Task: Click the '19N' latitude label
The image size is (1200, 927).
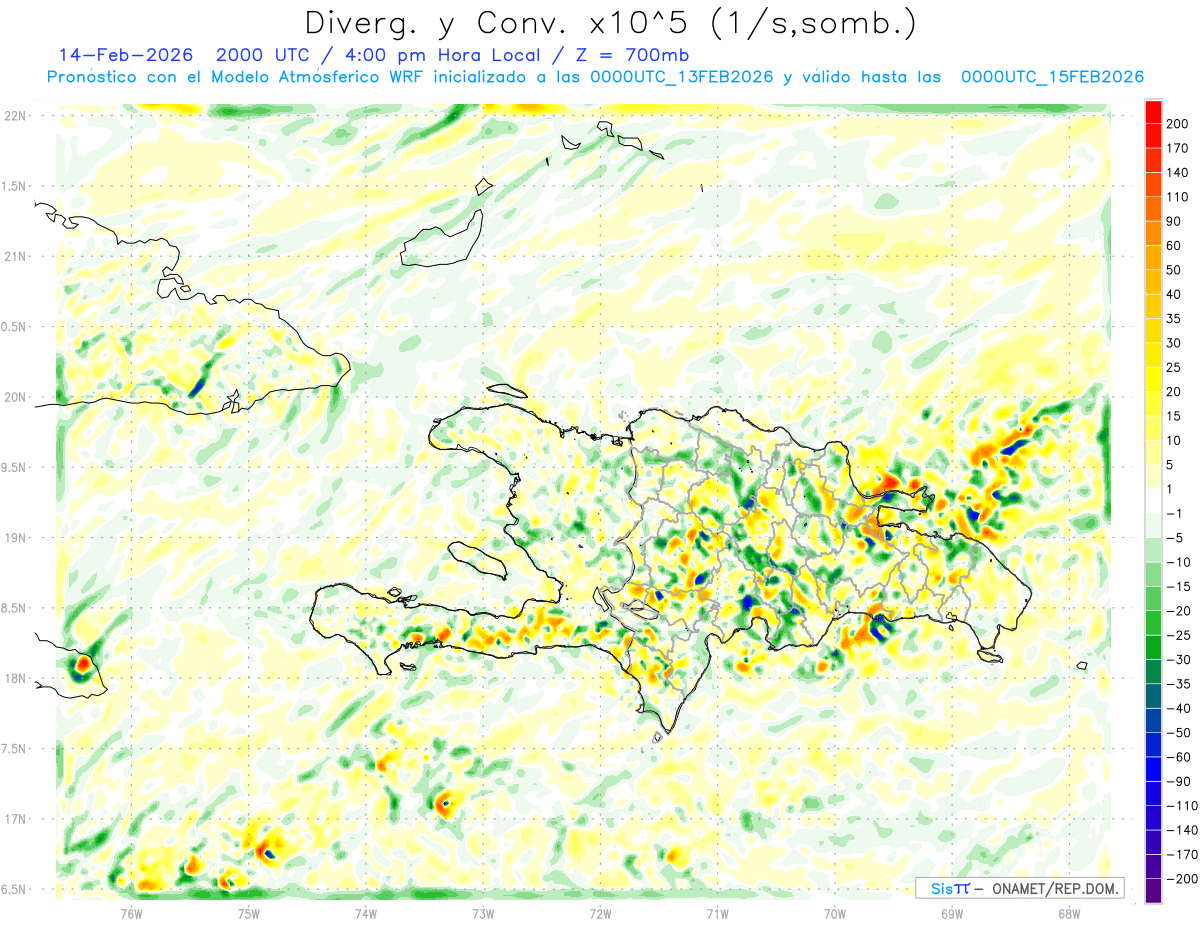Action: point(16,537)
